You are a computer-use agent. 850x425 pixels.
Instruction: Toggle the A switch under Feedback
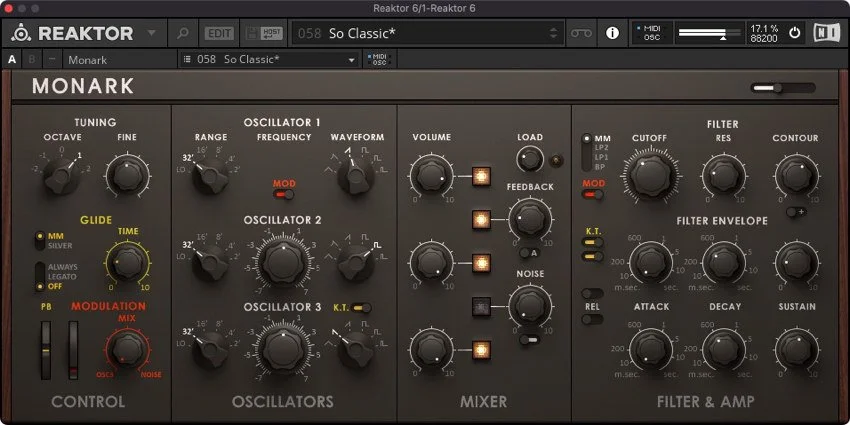(529, 253)
